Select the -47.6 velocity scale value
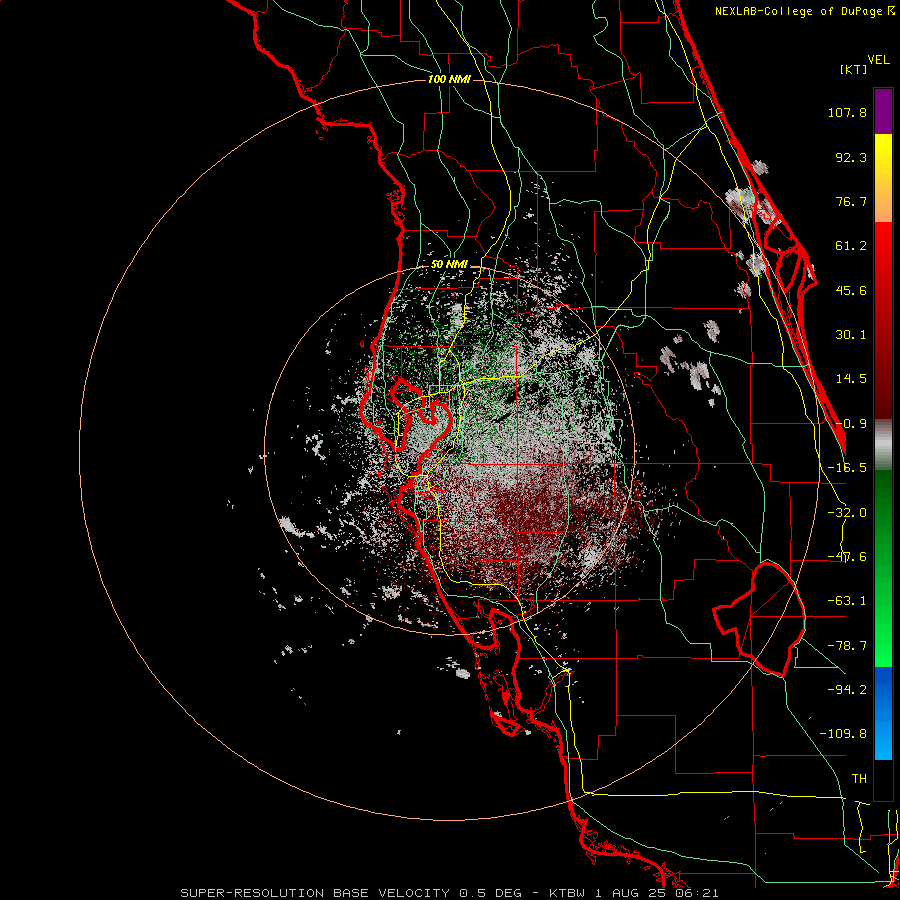The height and width of the screenshot is (900, 900). pyautogui.click(x=847, y=557)
